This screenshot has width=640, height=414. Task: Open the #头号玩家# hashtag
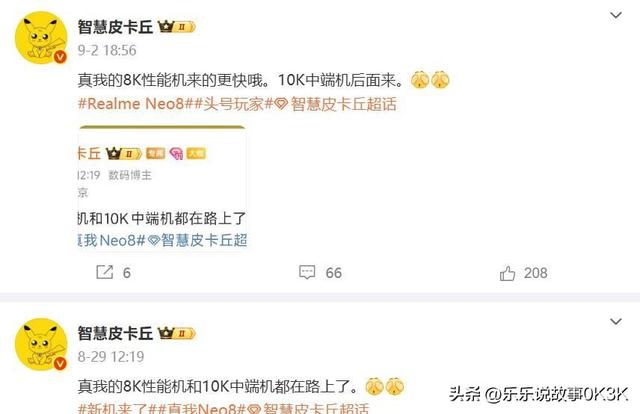point(235,104)
